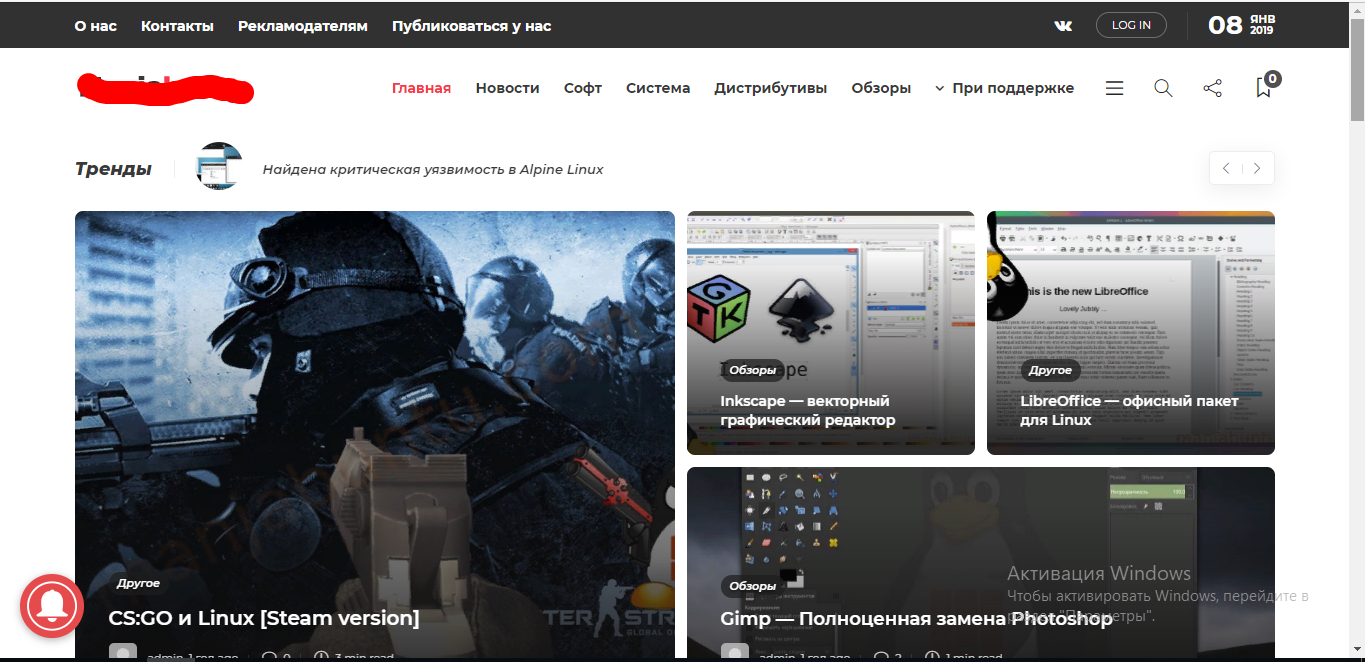Open the 'Рекламодателям' link
This screenshot has height=662, width=1365.
coord(303,26)
